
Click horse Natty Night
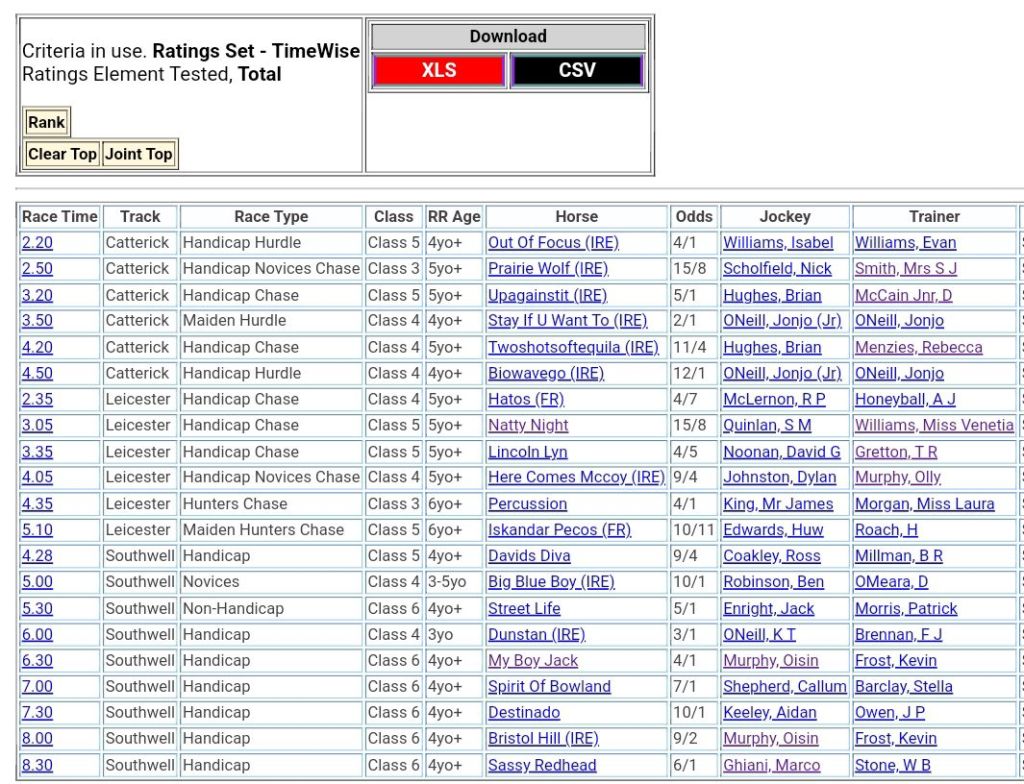[528, 425]
